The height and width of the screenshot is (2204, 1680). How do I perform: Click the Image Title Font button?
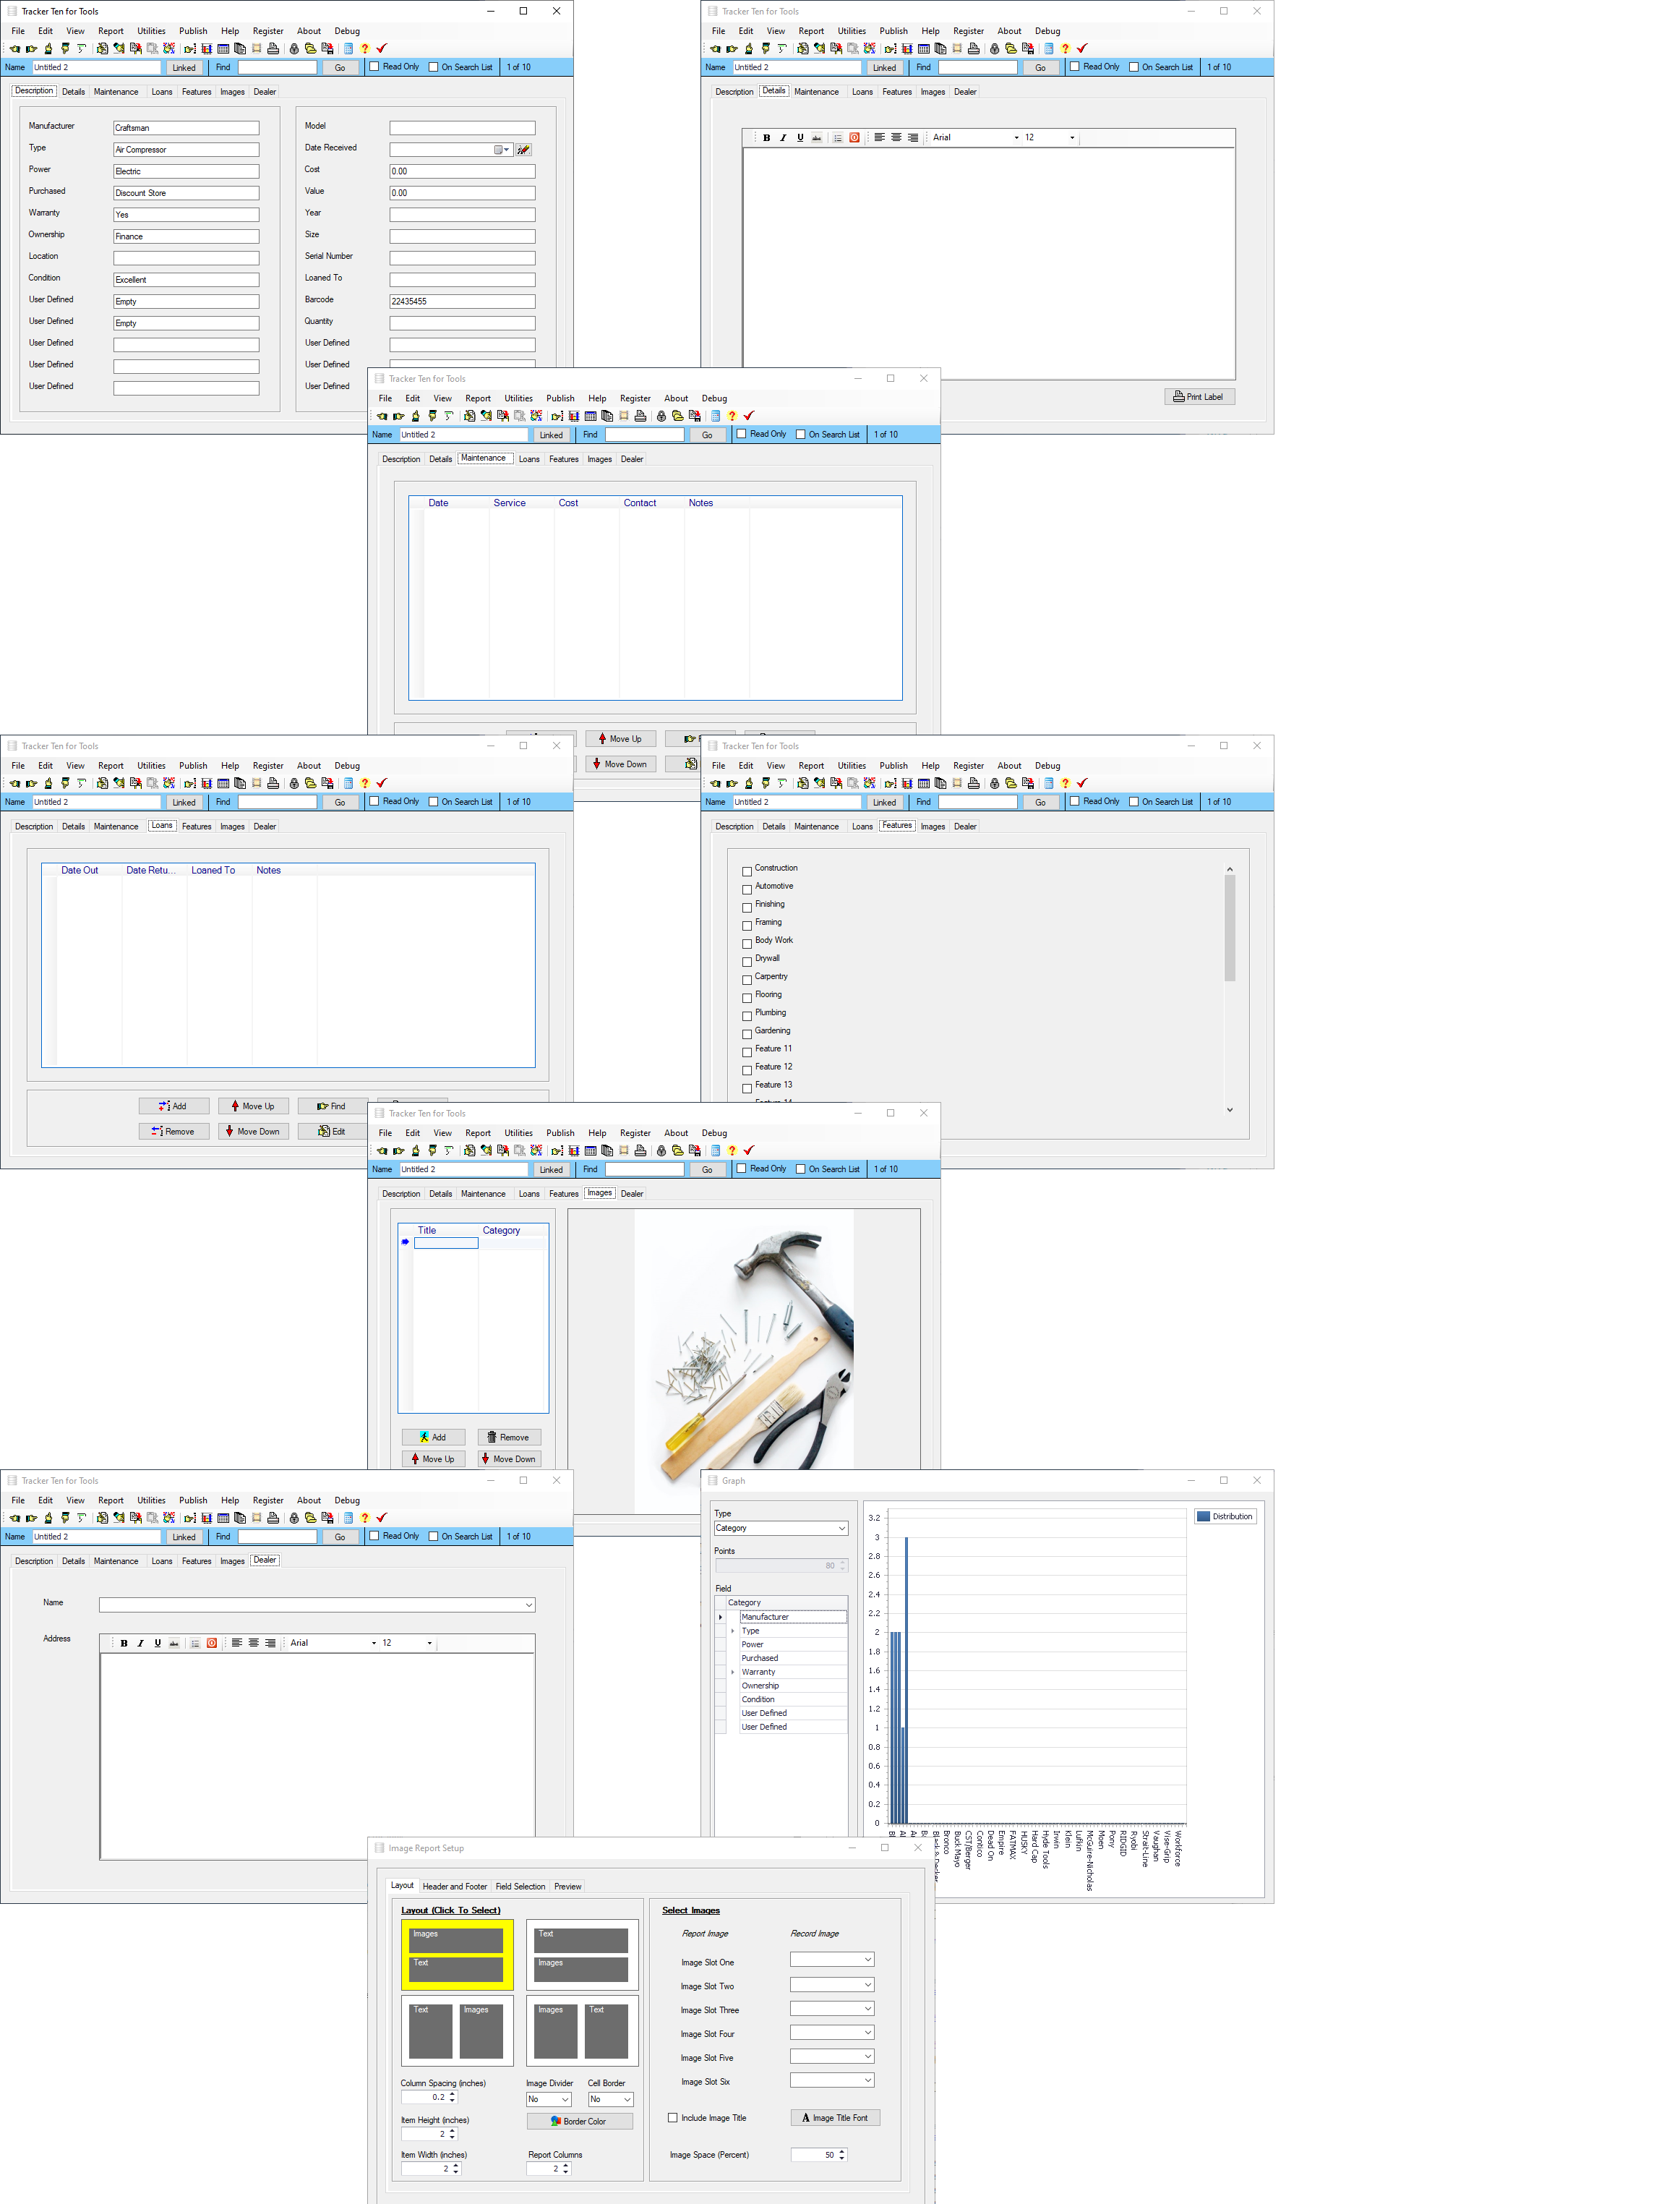(835, 2117)
